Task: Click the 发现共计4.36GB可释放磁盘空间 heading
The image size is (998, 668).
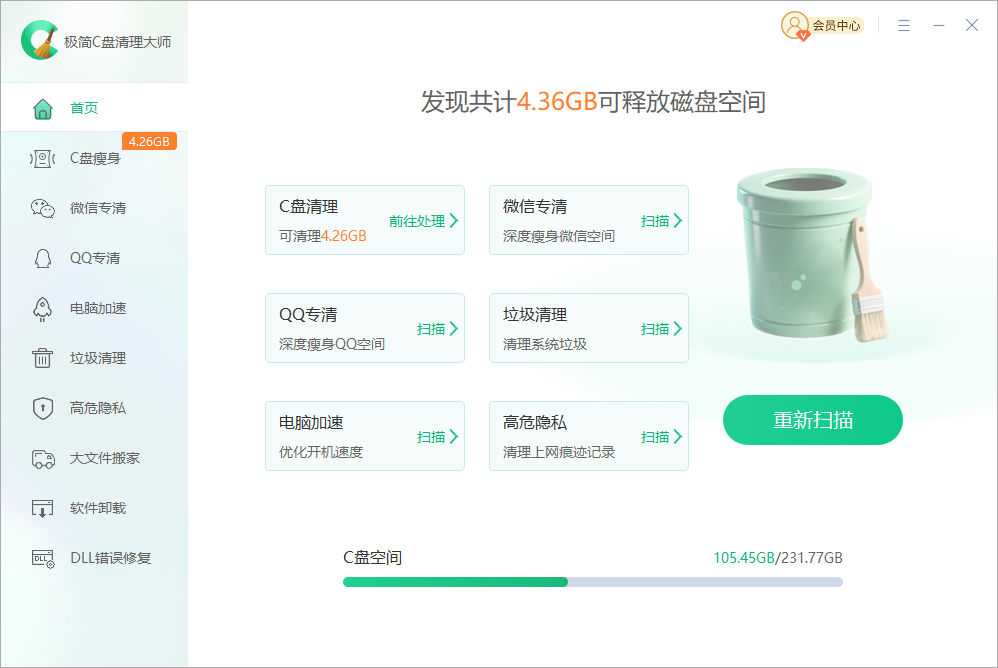Action: [593, 102]
